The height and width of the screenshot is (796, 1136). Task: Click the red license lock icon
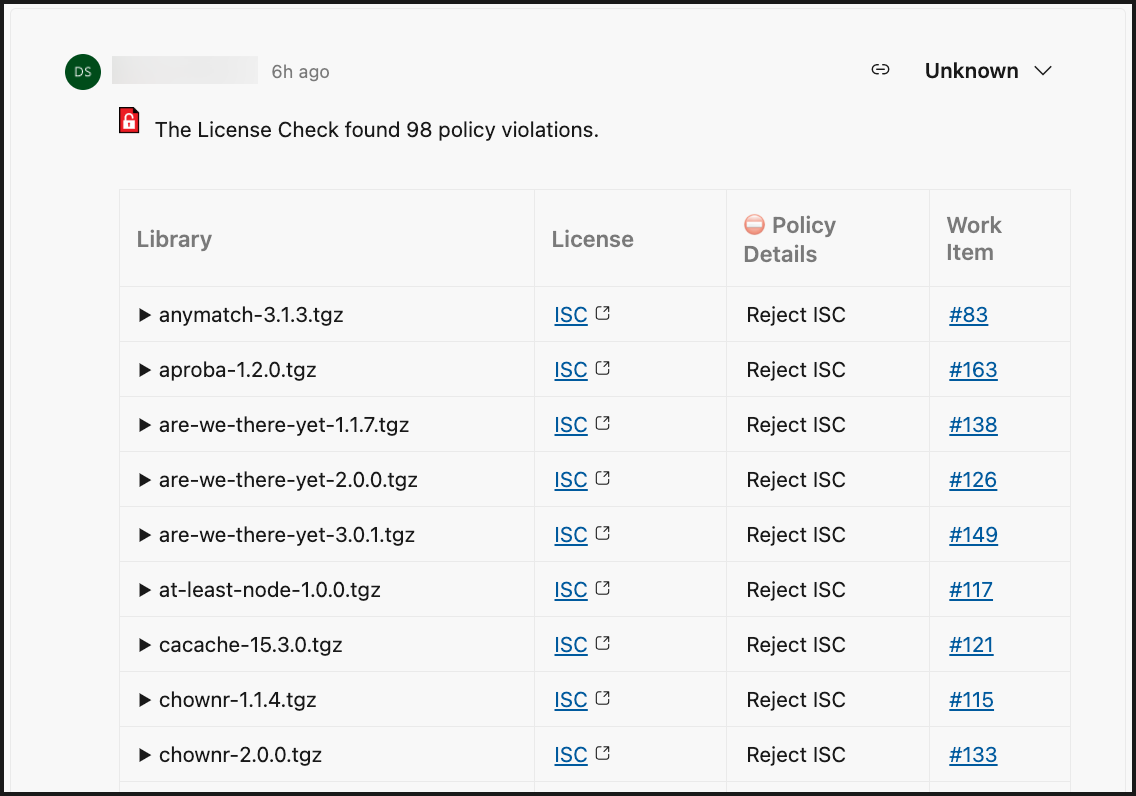pos(129,121)
